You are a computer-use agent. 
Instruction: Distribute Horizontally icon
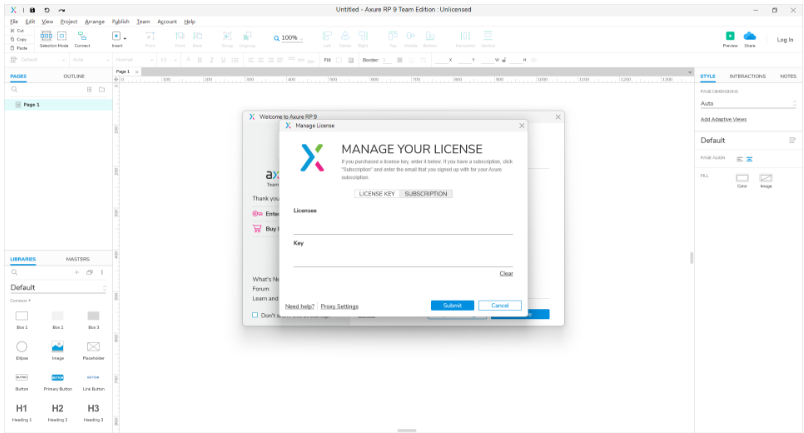pos(465,38)
